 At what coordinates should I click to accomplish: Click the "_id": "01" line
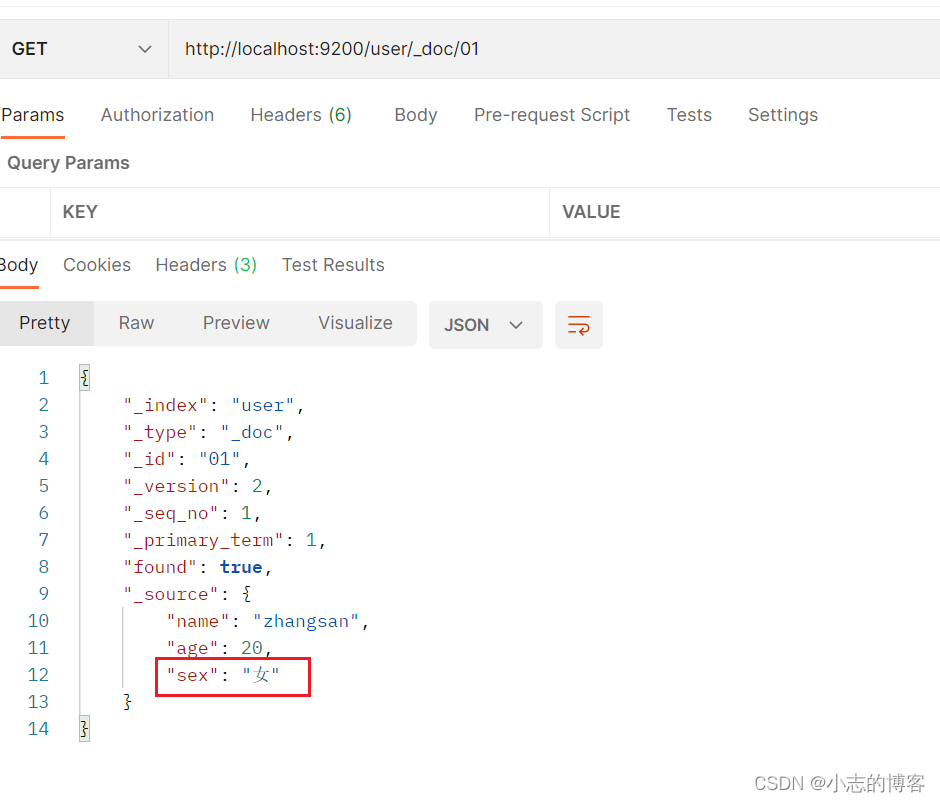coord(187,459)
